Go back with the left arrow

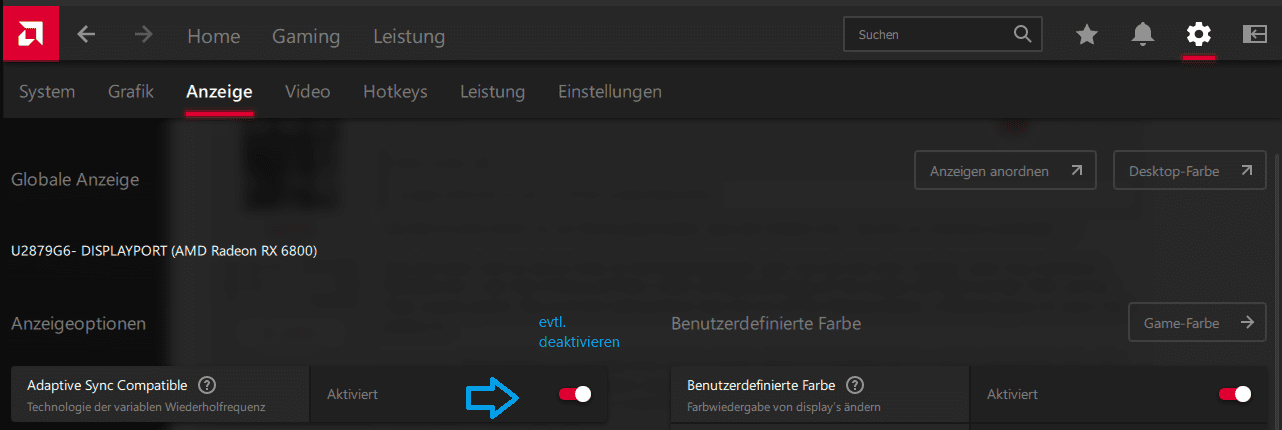87,35
